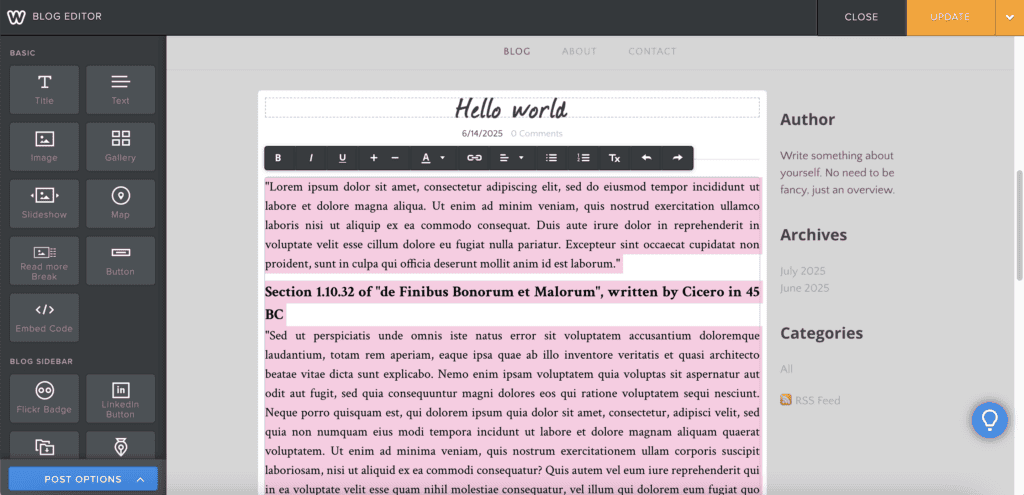Apply bulleted list formatting
The width and height of the screenshot is (1024, 495).
pos(551,158)
